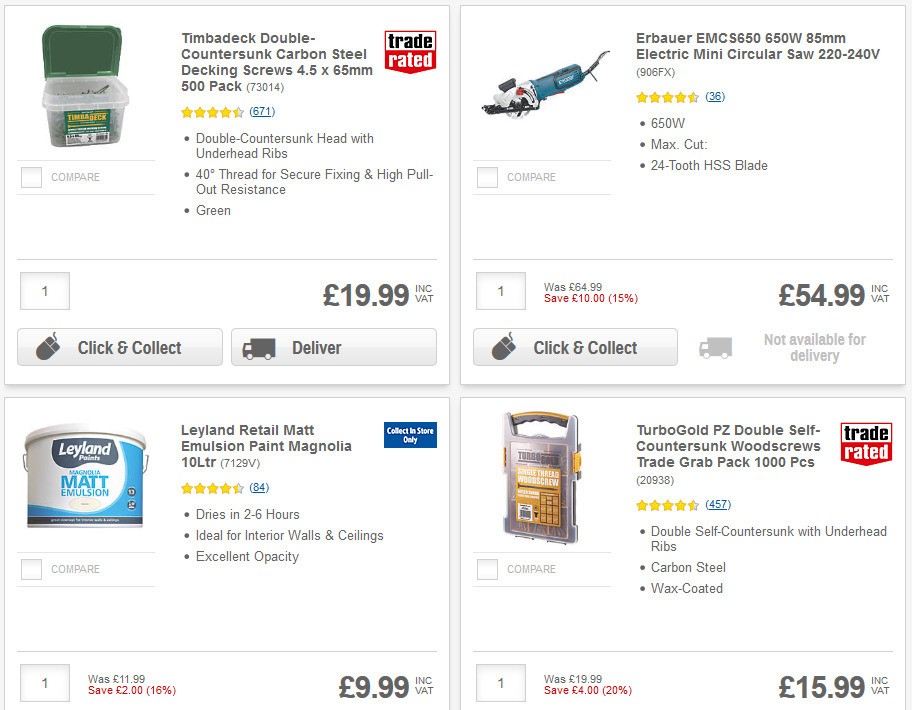Select the Collect In Store Only badge

(x=408, y=437)
